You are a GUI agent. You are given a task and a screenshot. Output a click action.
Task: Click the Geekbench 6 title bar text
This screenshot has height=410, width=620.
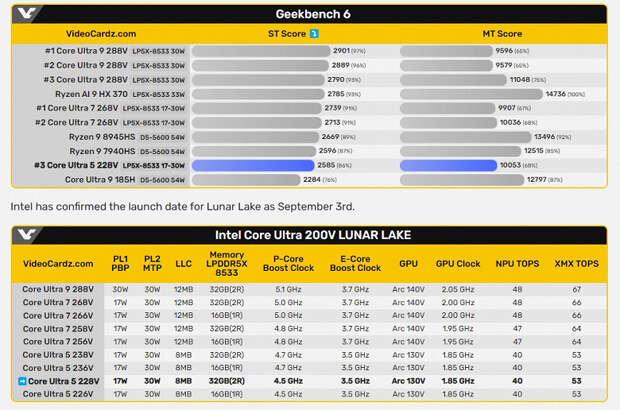click(x=313, y=14)
